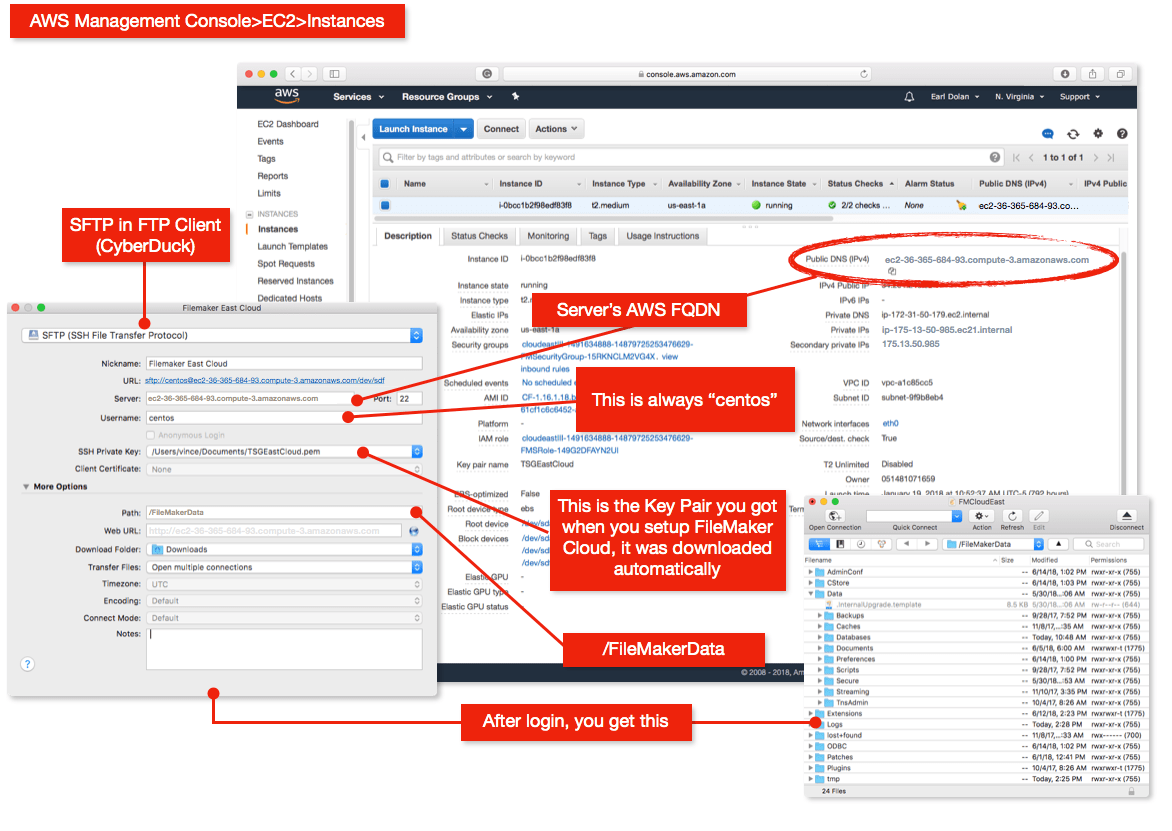Show History view in FMCloudEast
Image resolution: width=1172 pixels, height=831 pixels.
tap(860, 544)
